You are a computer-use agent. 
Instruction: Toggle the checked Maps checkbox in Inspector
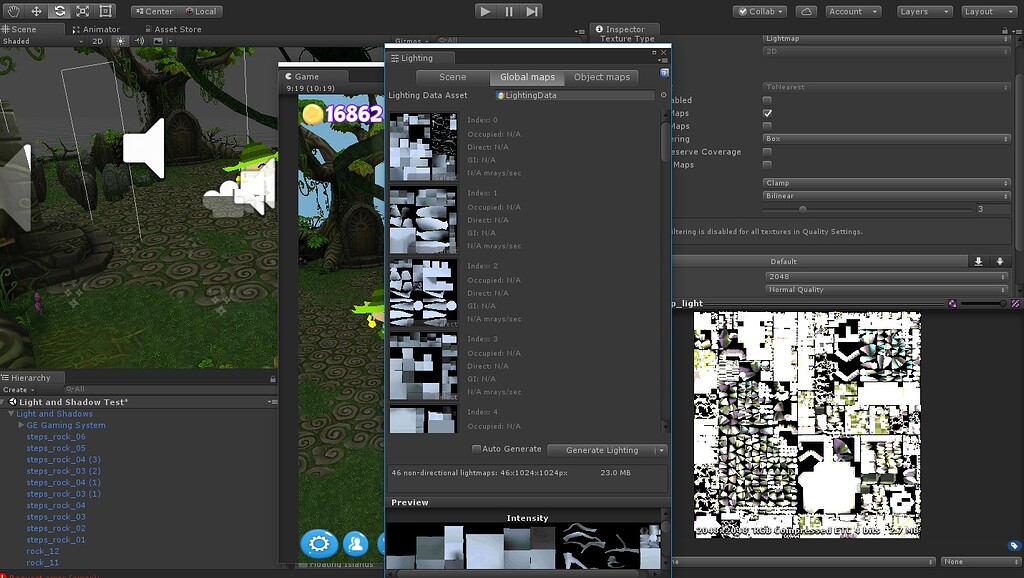click(766, 112)
